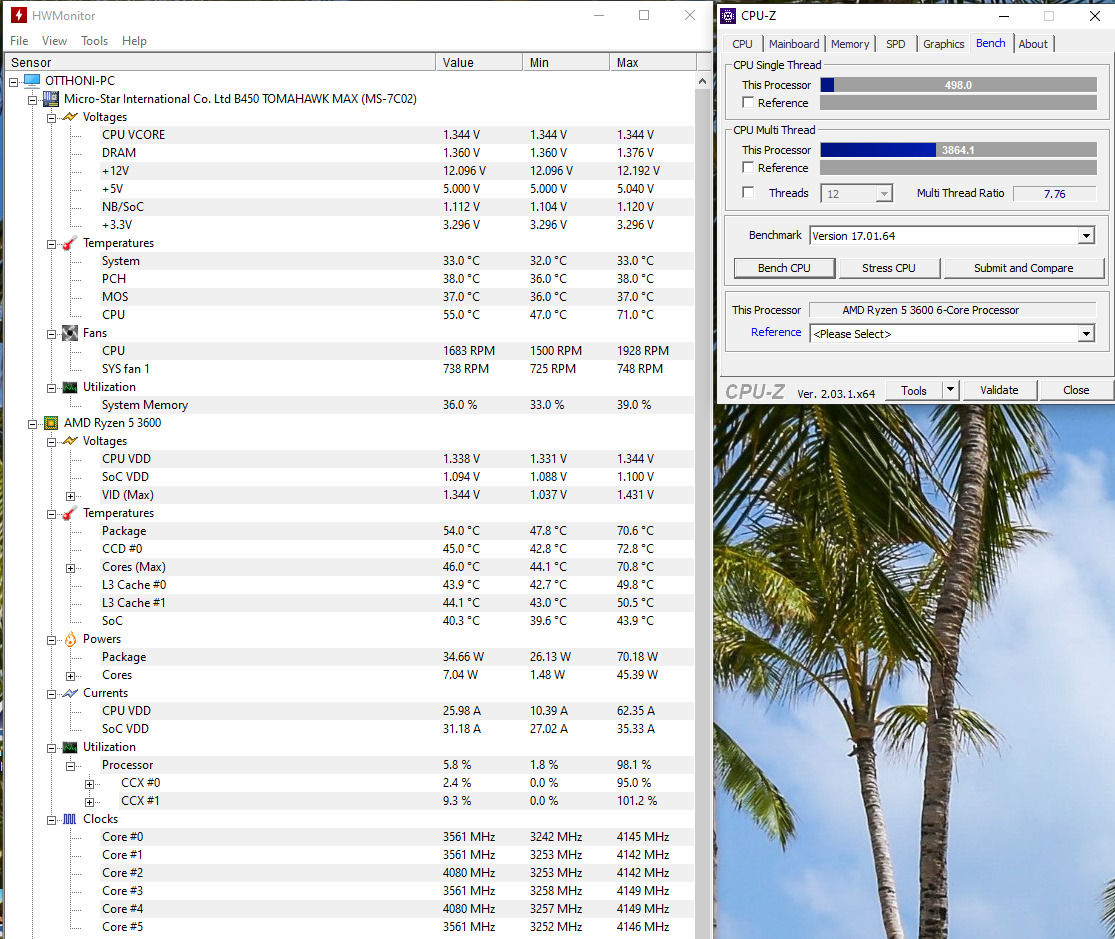Click the CPU-Z title bar chip icon
The width and height of the screenshot is (1115, 939).
[x=728, y=16]
